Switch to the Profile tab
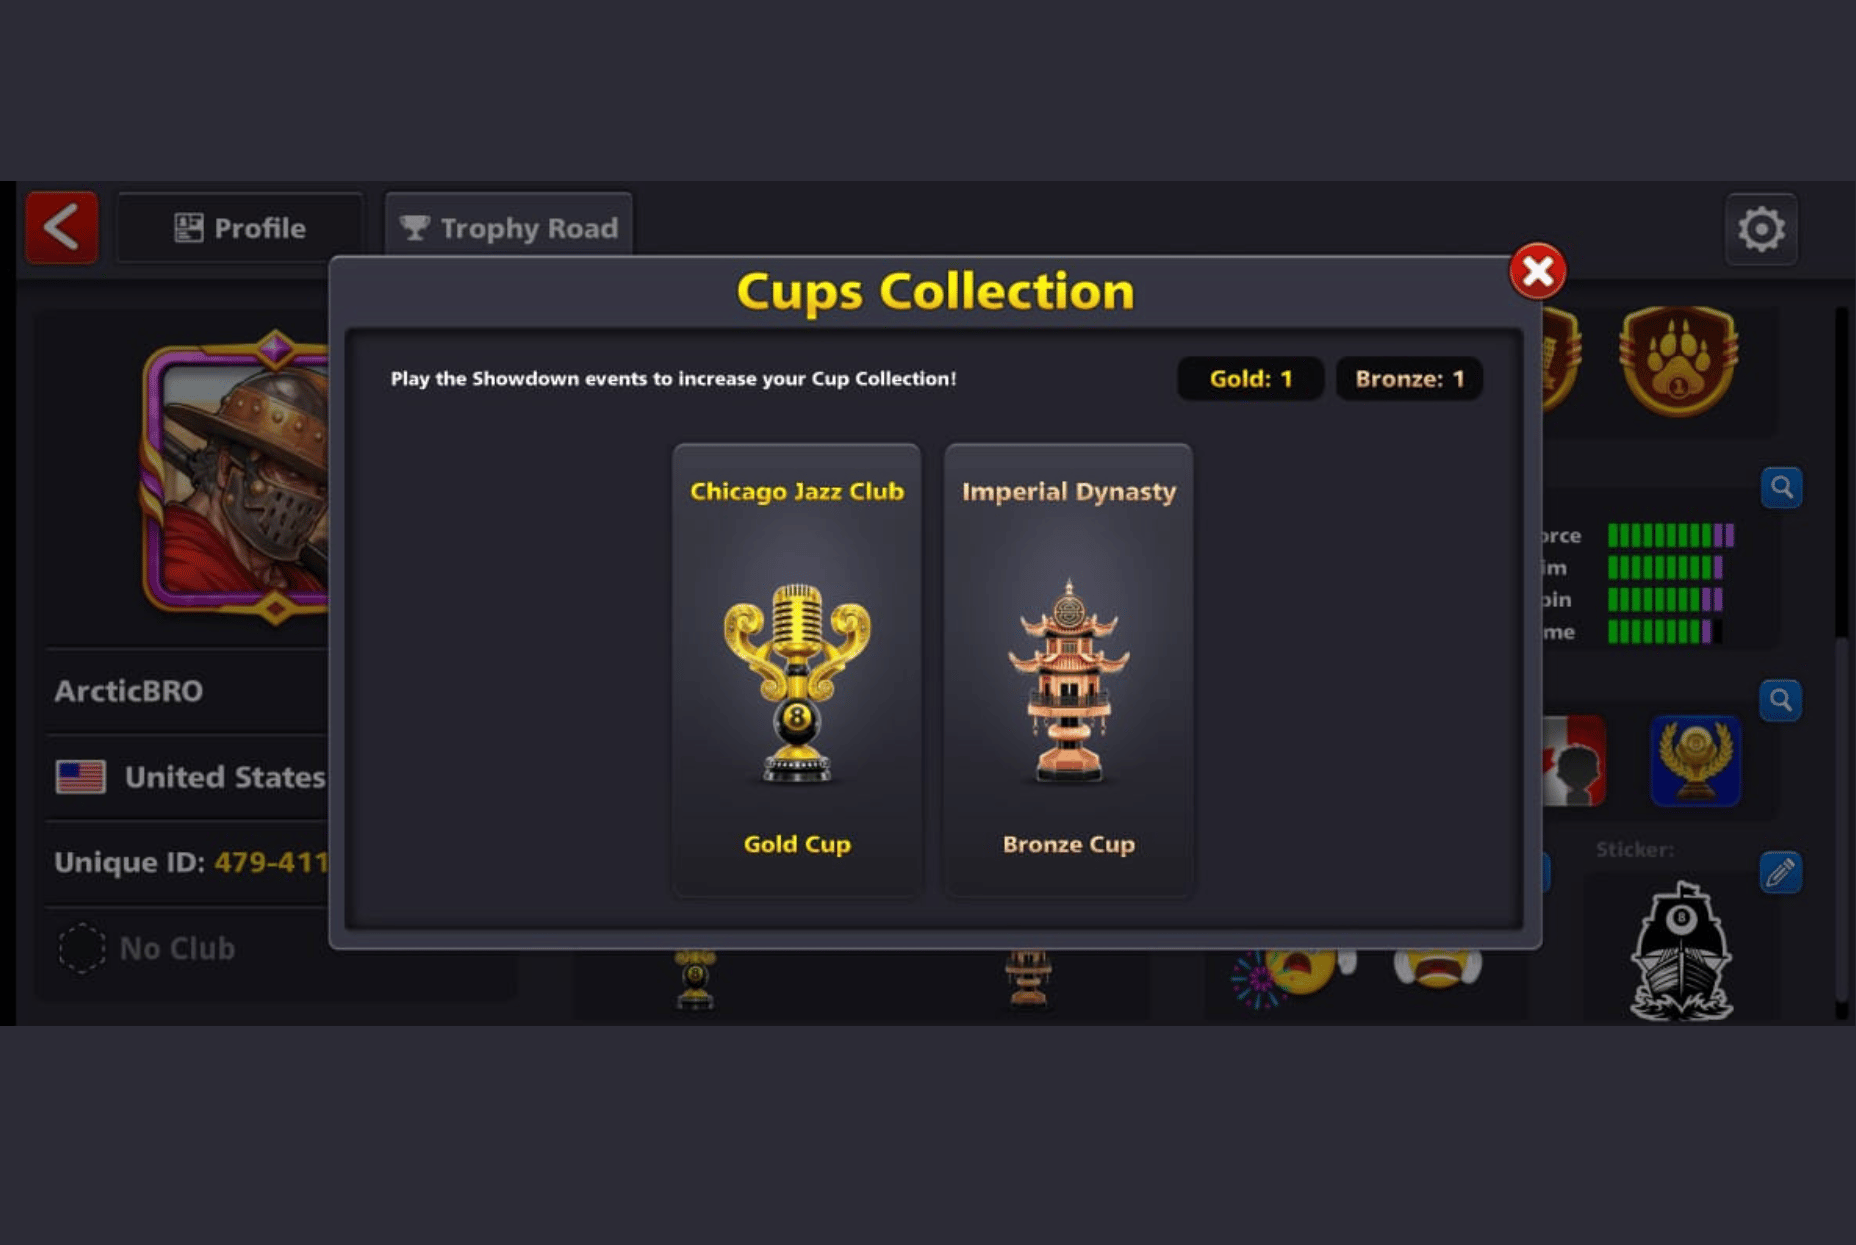This screenshot has height=1245, width=1856. click(240, 228)
